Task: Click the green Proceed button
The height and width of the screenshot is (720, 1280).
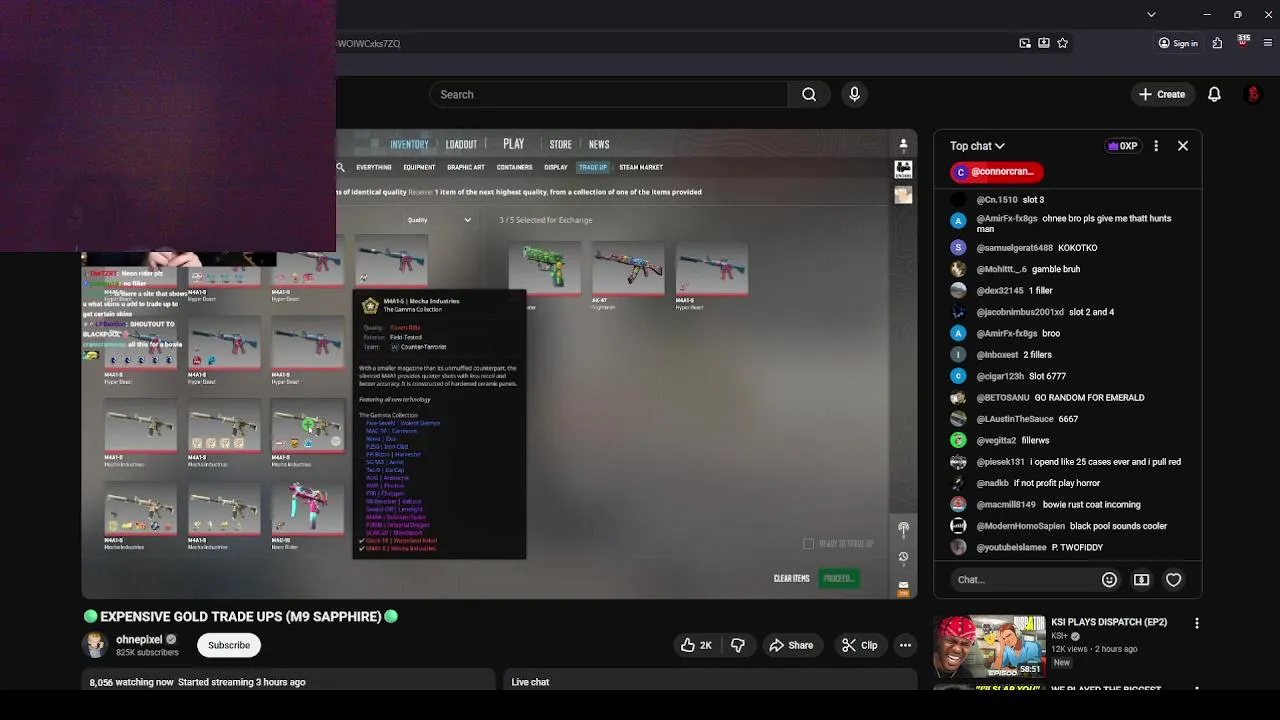Action: [838, 578]
